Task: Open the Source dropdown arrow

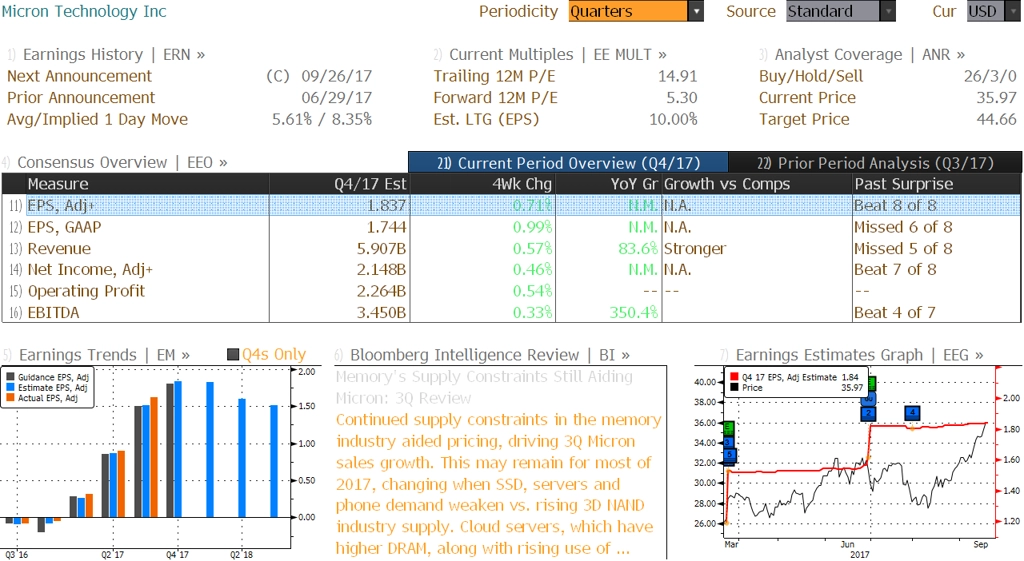Action: 888,11
